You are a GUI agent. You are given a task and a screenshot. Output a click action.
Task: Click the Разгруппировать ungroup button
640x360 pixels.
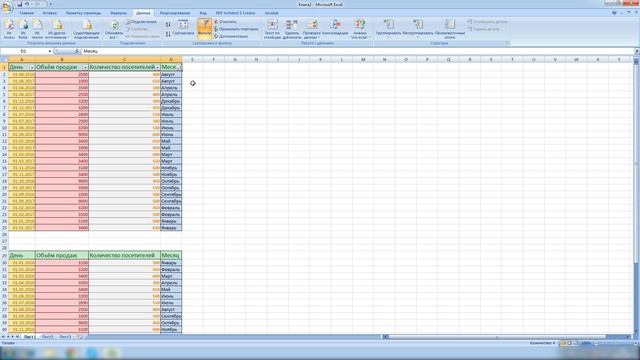tap(417, 29)
